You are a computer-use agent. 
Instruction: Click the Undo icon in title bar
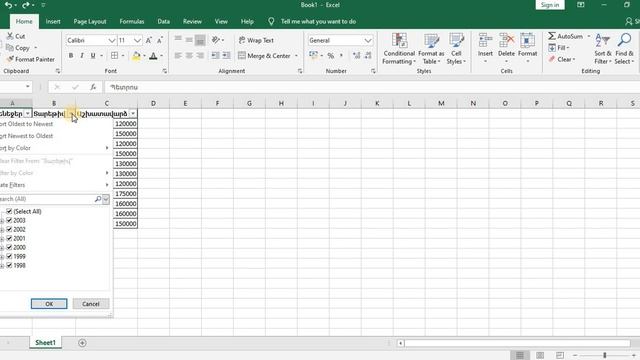pos(8,5)
